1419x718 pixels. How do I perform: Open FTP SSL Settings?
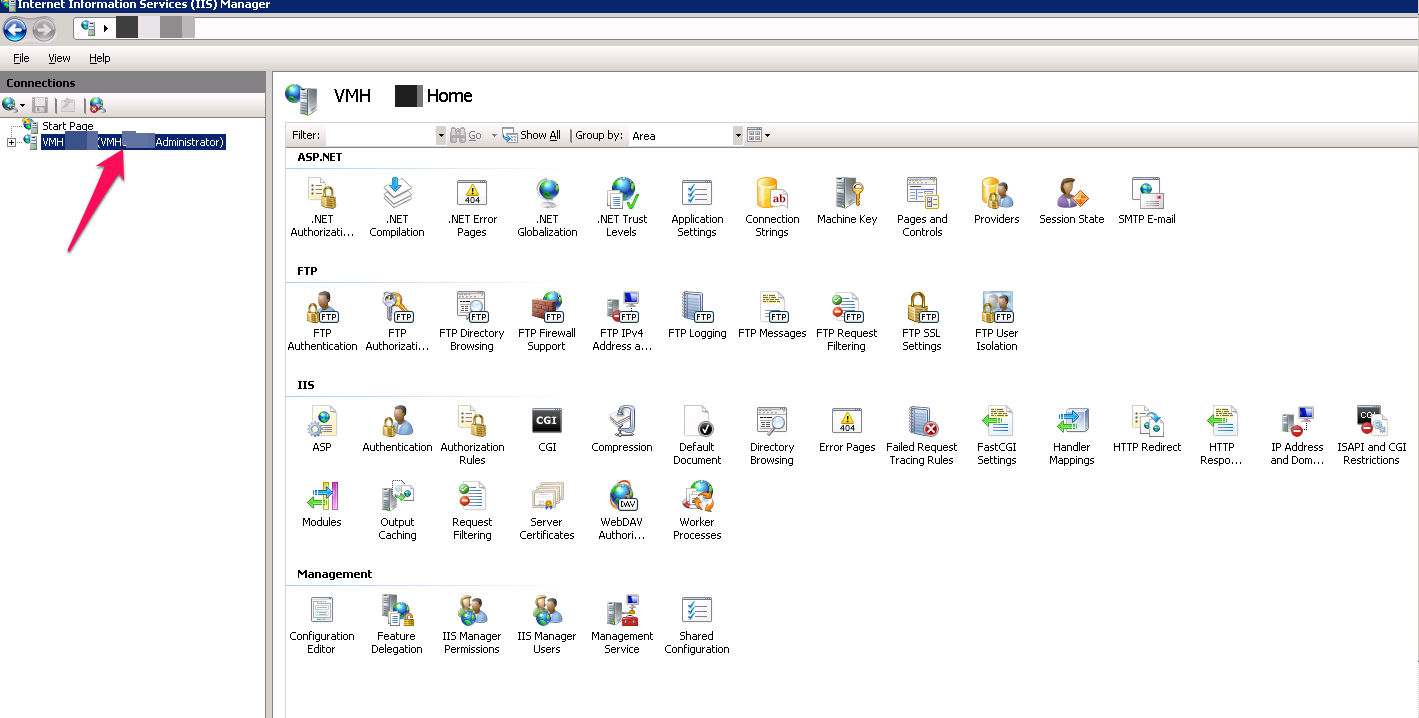(921, 315)
